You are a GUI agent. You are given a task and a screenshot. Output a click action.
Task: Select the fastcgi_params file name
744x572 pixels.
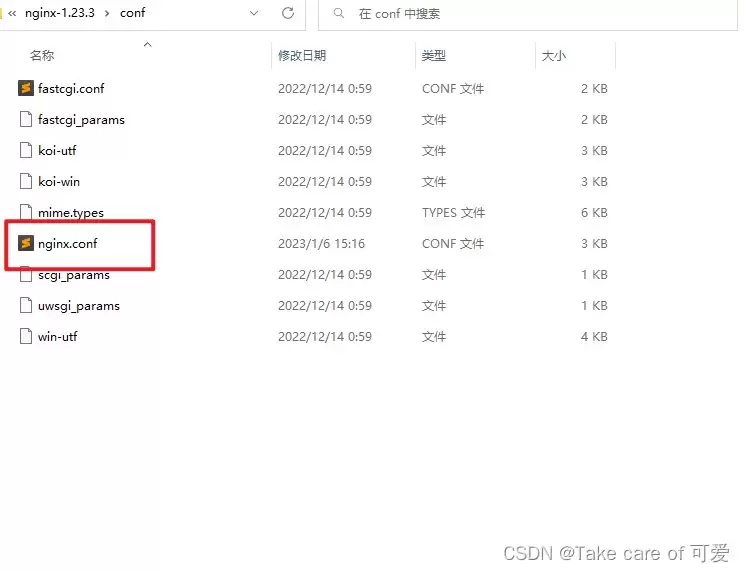pos(81,120)
